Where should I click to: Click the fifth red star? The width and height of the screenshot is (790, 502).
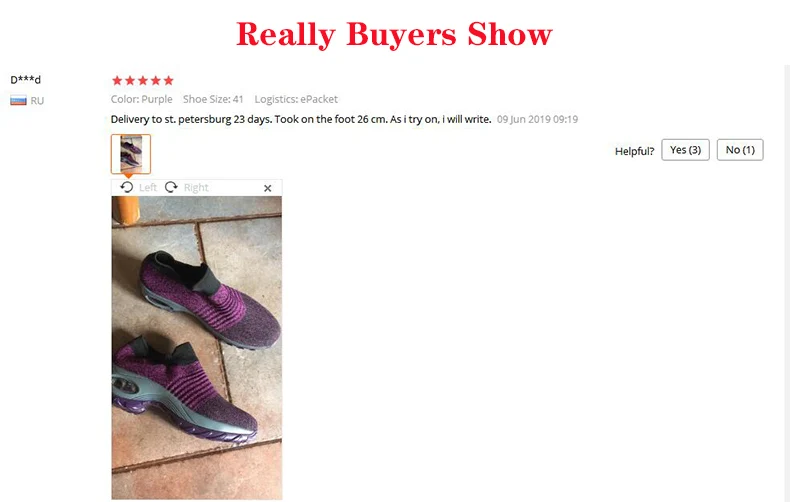tap(169, 81)
